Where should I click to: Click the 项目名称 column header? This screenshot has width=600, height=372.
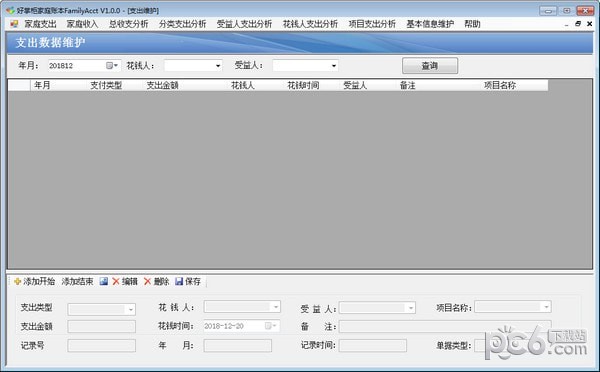pos(514,85)
